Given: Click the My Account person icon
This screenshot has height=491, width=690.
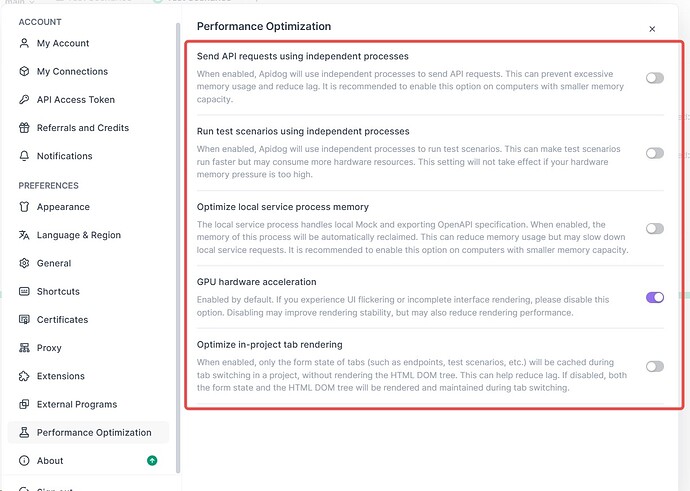Looking at the screenshot, I should coord(24,44).
